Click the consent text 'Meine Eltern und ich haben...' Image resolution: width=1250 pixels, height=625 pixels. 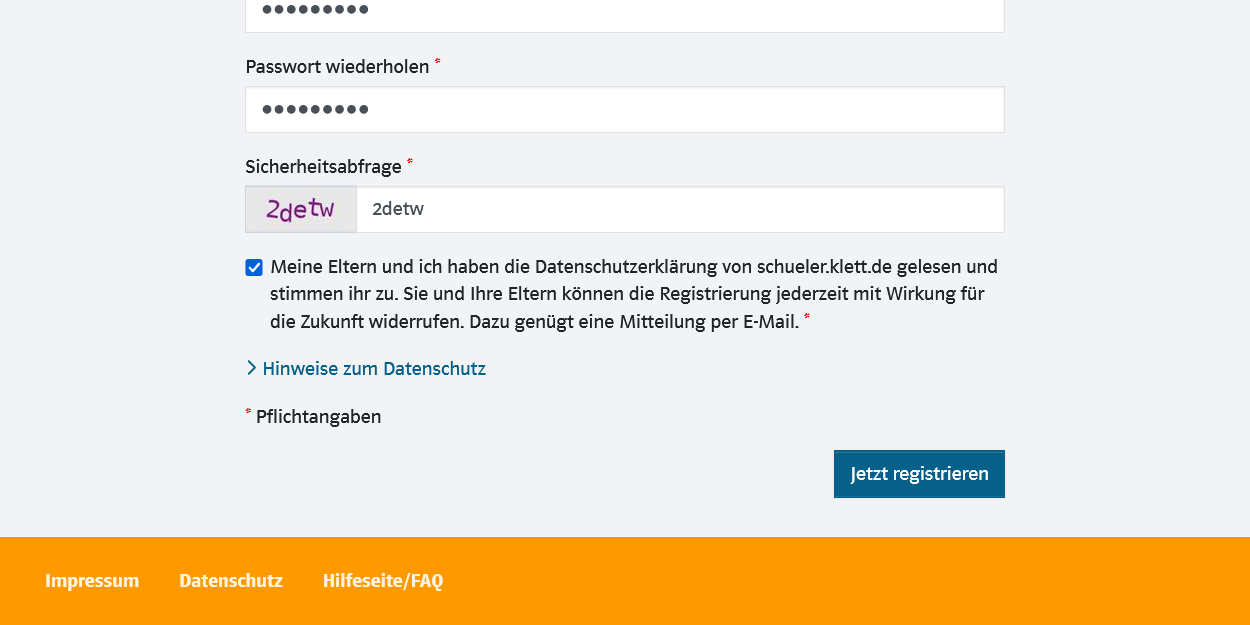pos(634,294)
